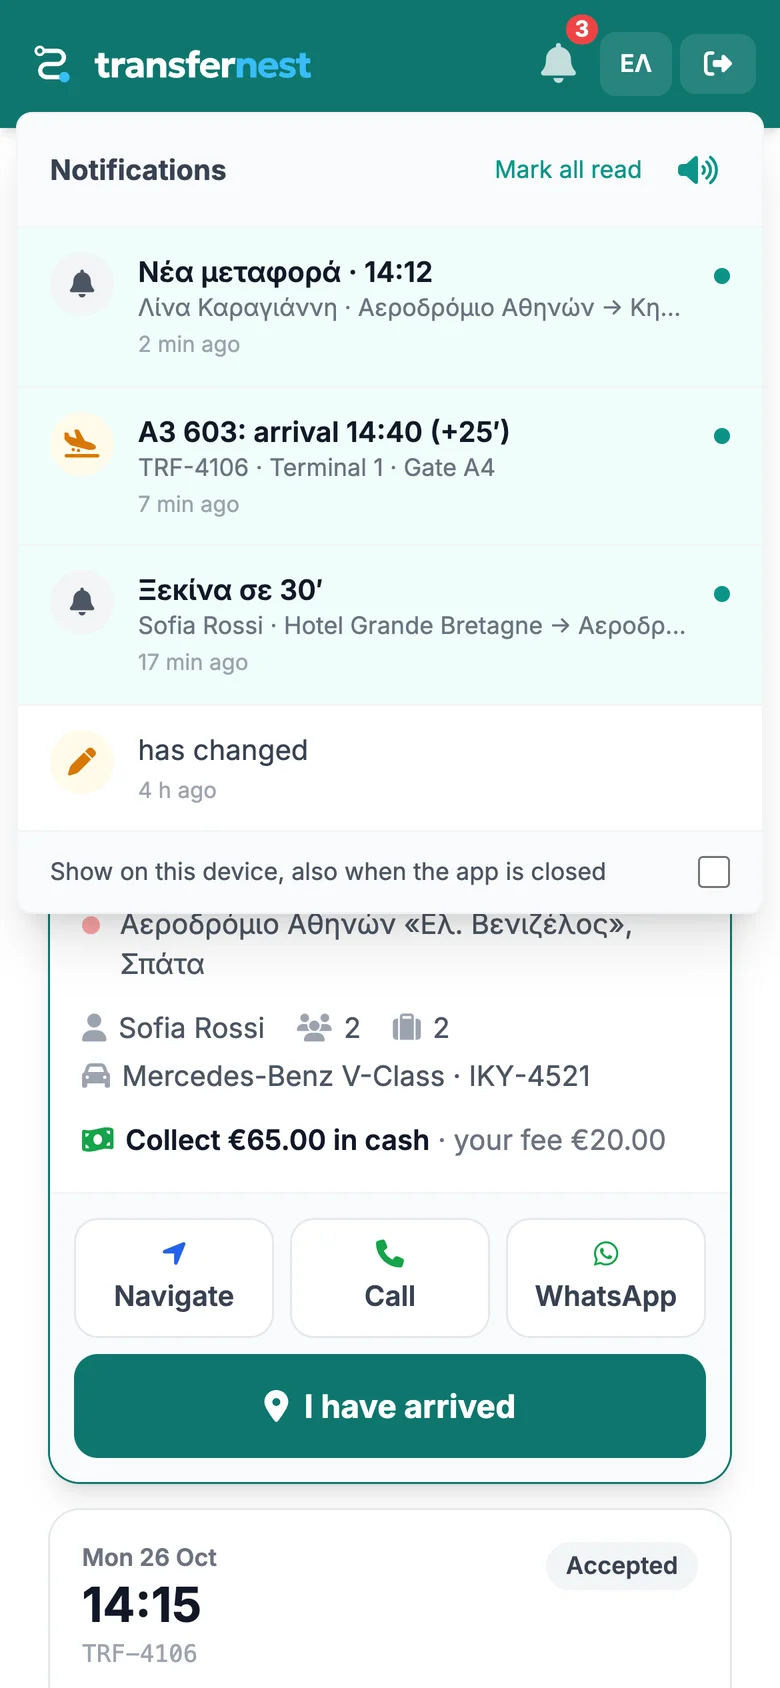Screen dimensions: 780x1688
Task: Open the Νέα μεταφορά 14:12 notification
Action: [x=390, y=307]
